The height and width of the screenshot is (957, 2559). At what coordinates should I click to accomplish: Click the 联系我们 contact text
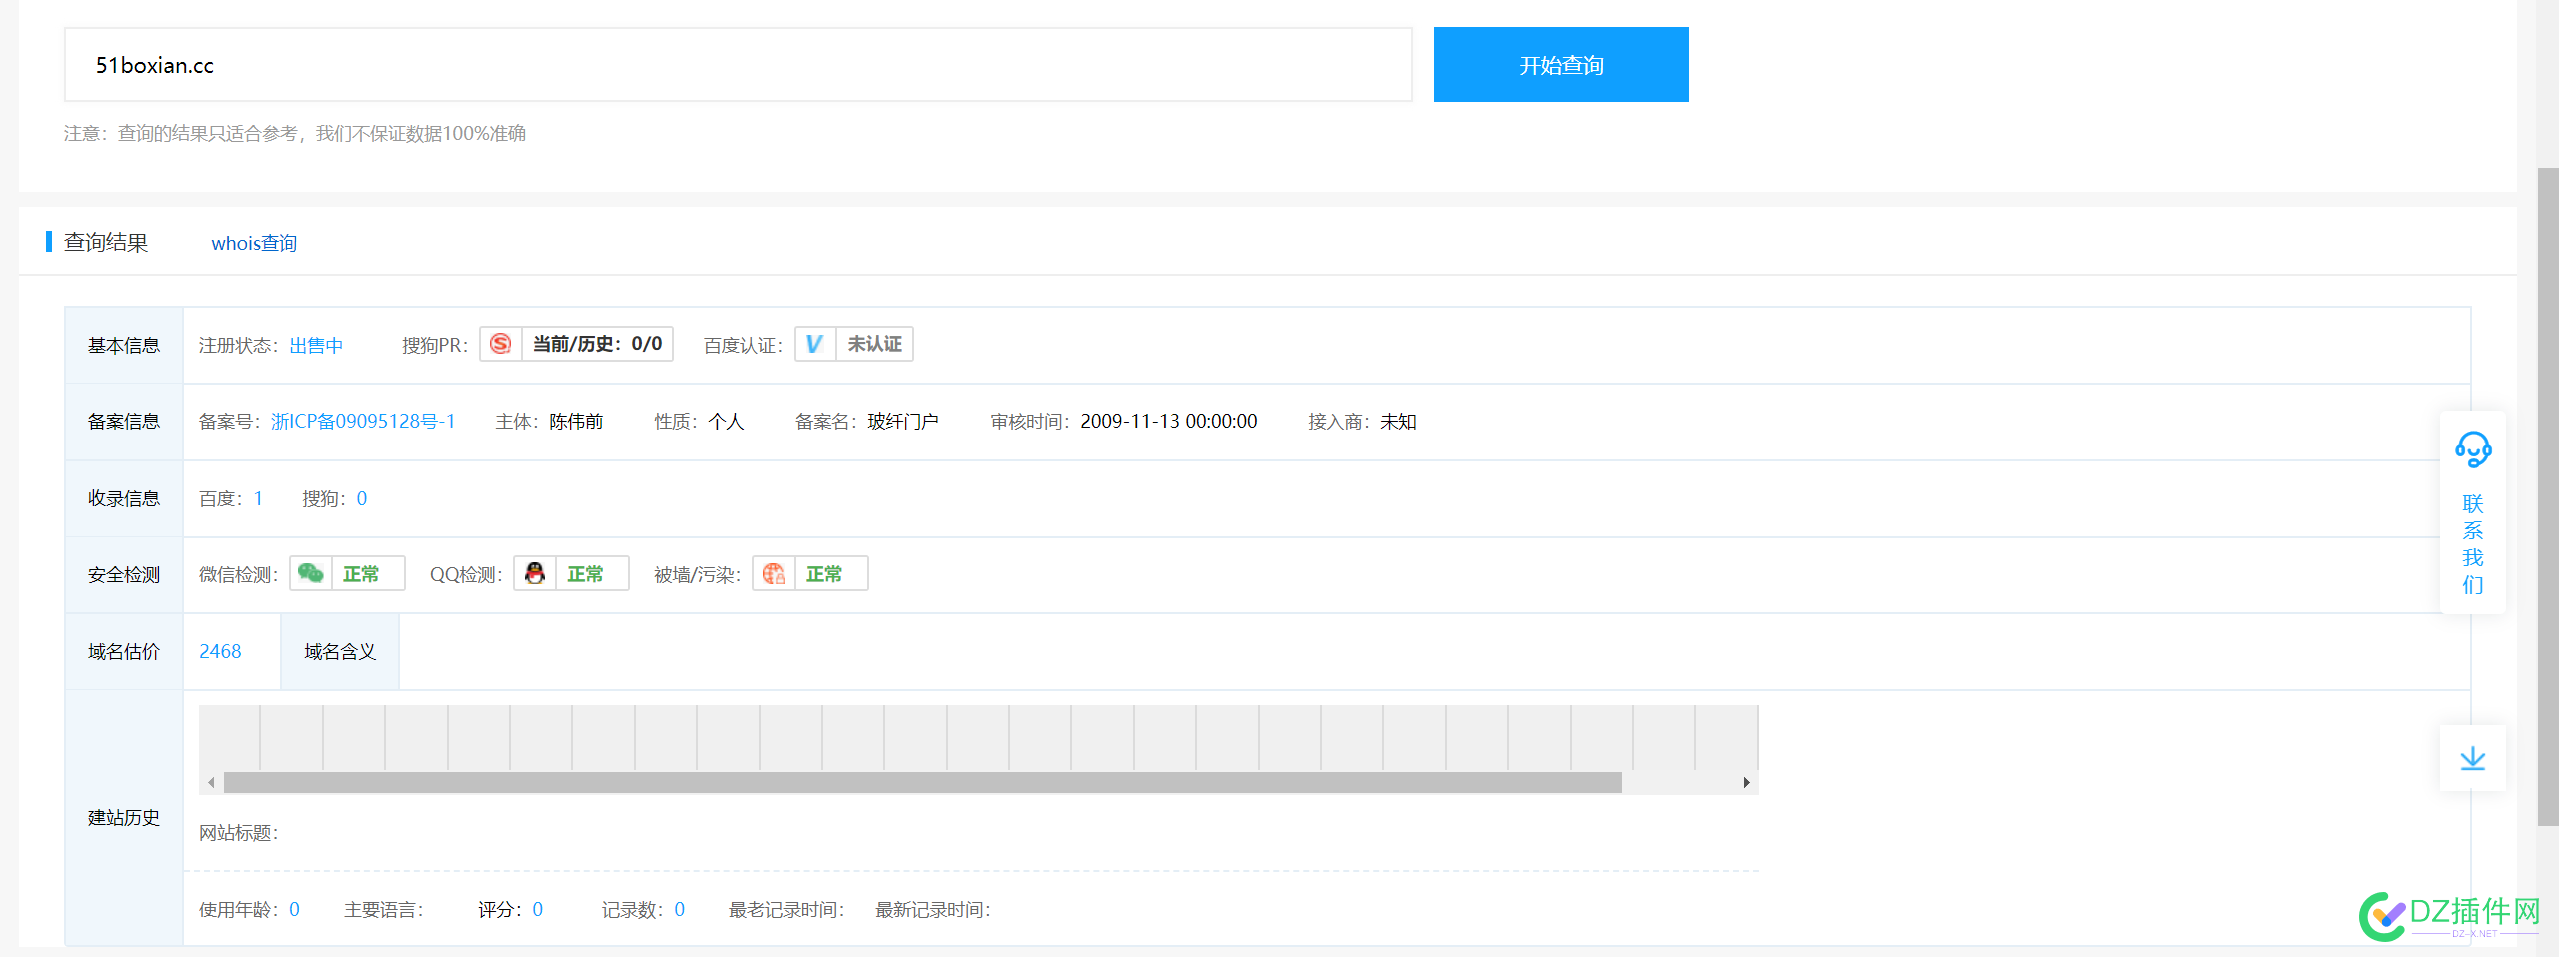(2473, 544)
